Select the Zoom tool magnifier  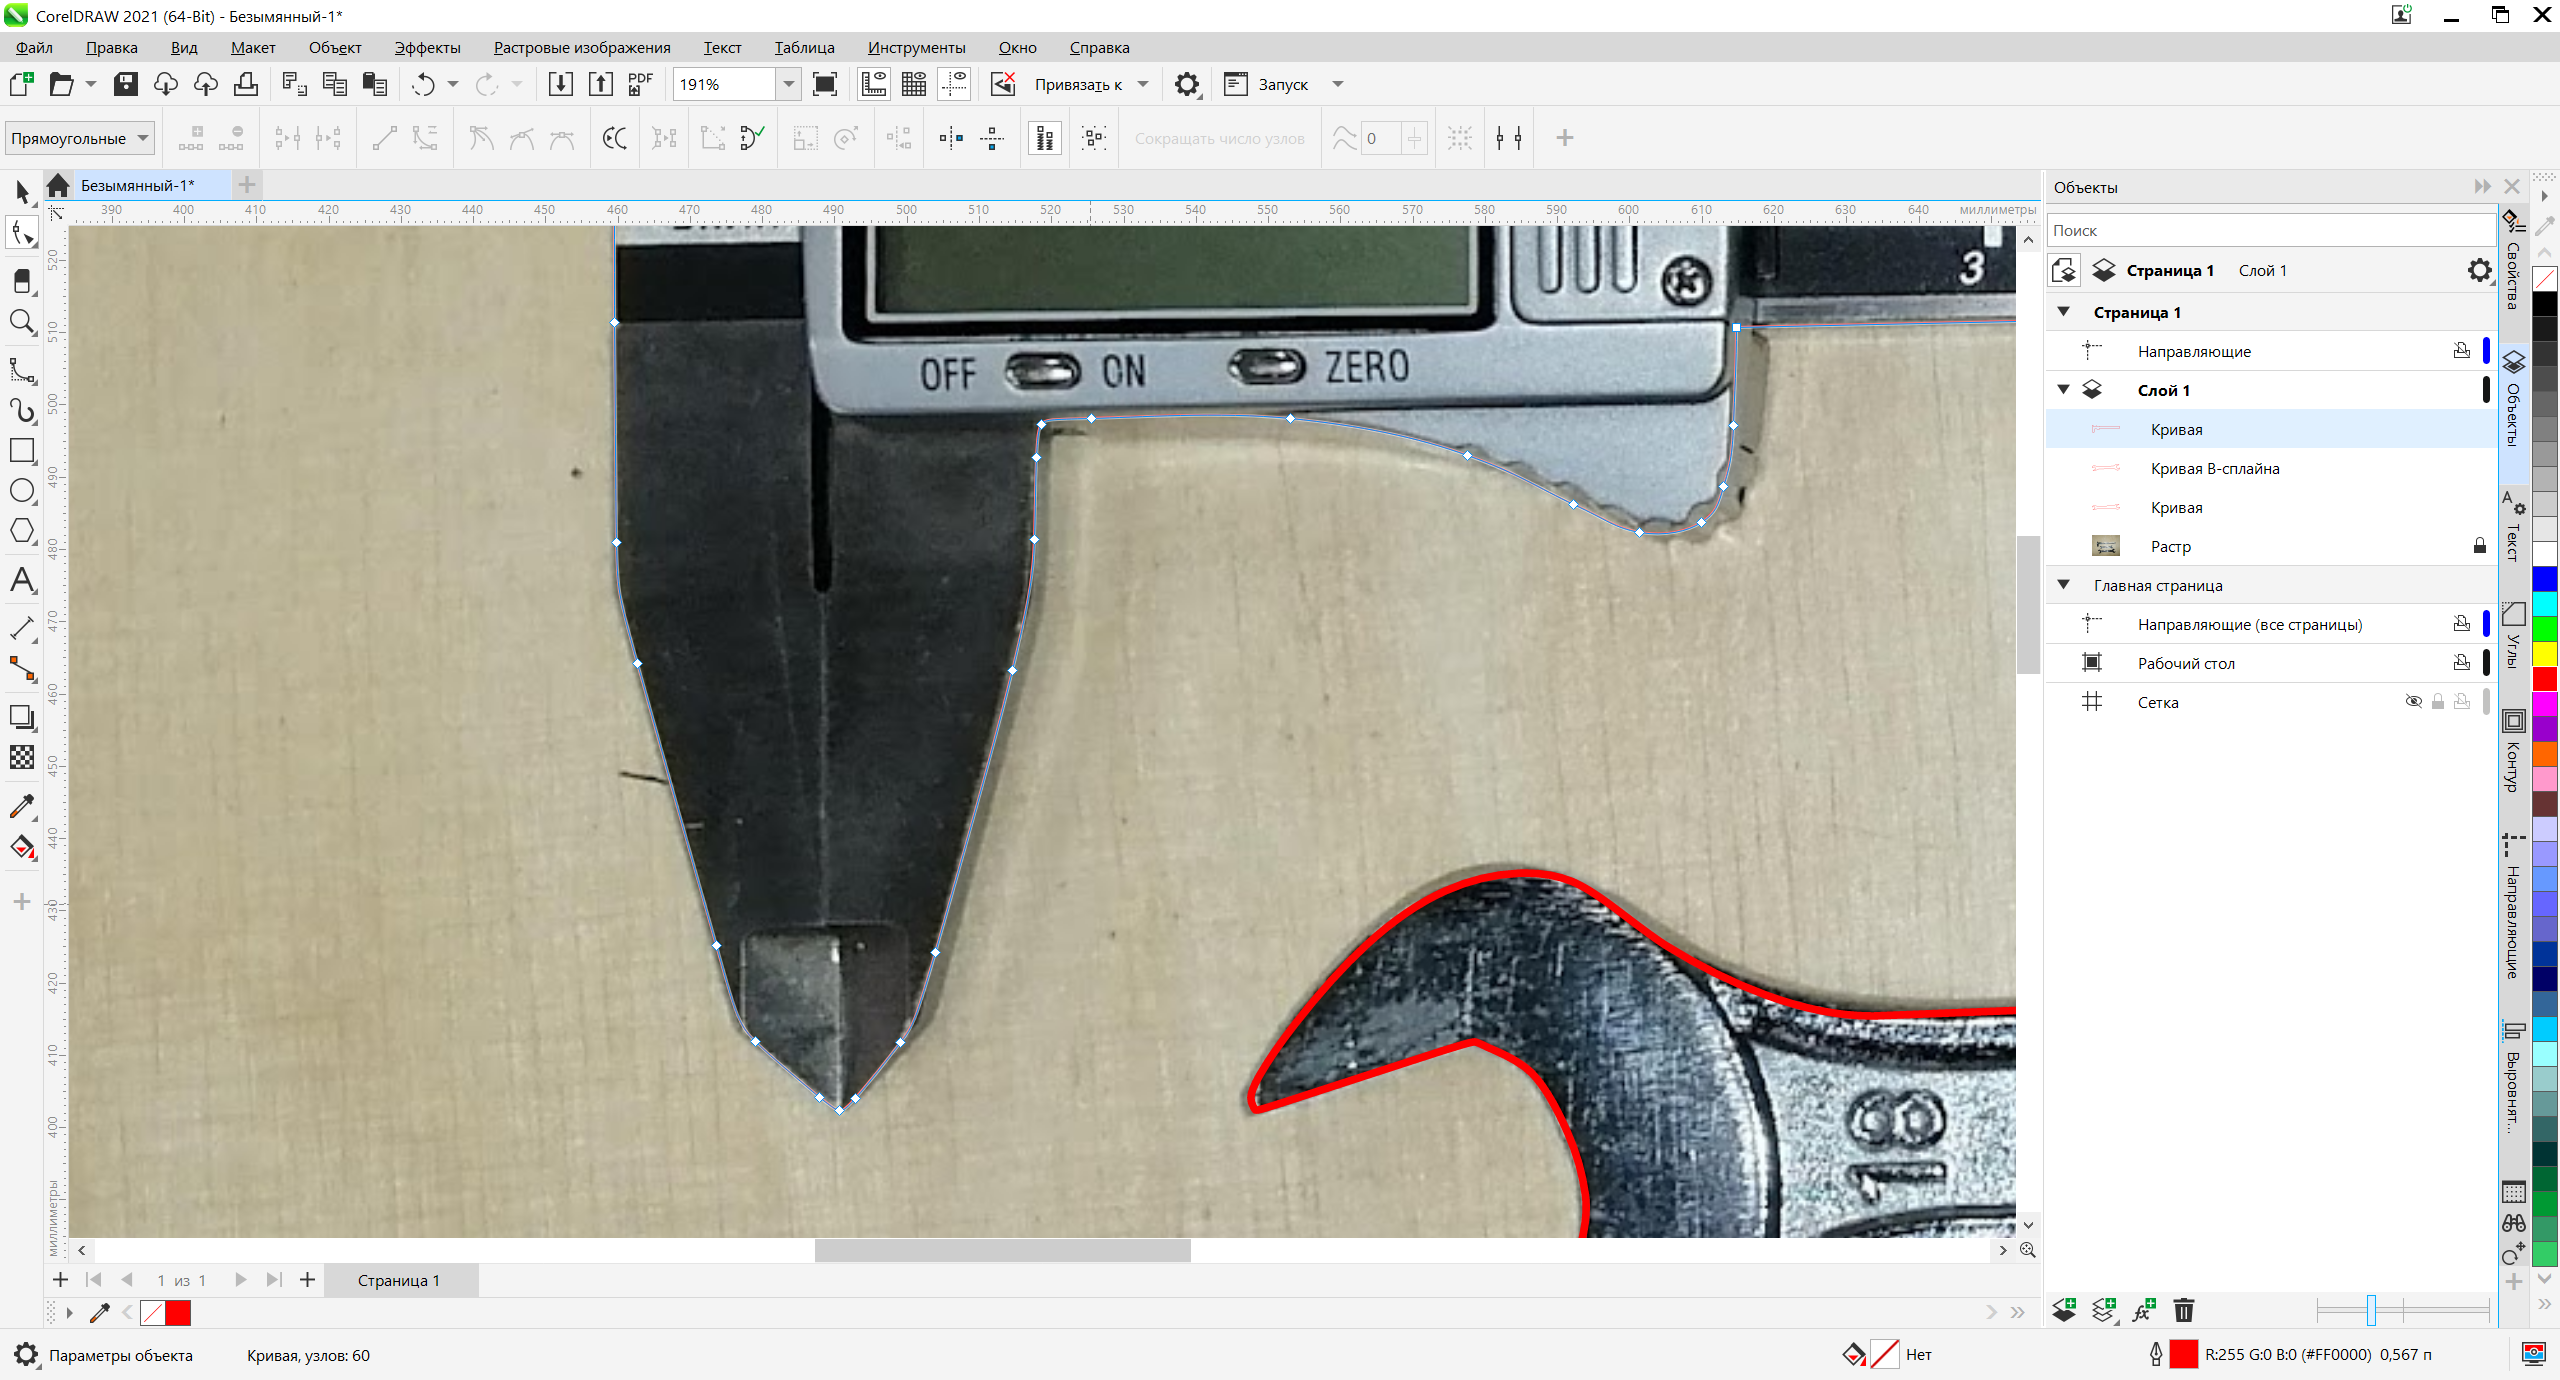pyautogui.click(x=22, y=322)
